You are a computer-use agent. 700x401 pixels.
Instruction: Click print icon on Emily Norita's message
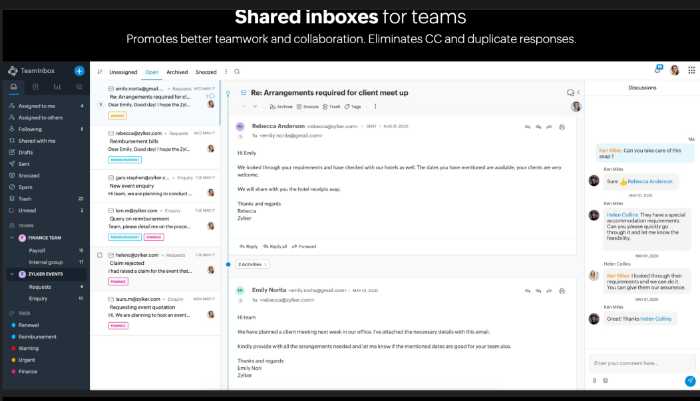coord(562,291)
